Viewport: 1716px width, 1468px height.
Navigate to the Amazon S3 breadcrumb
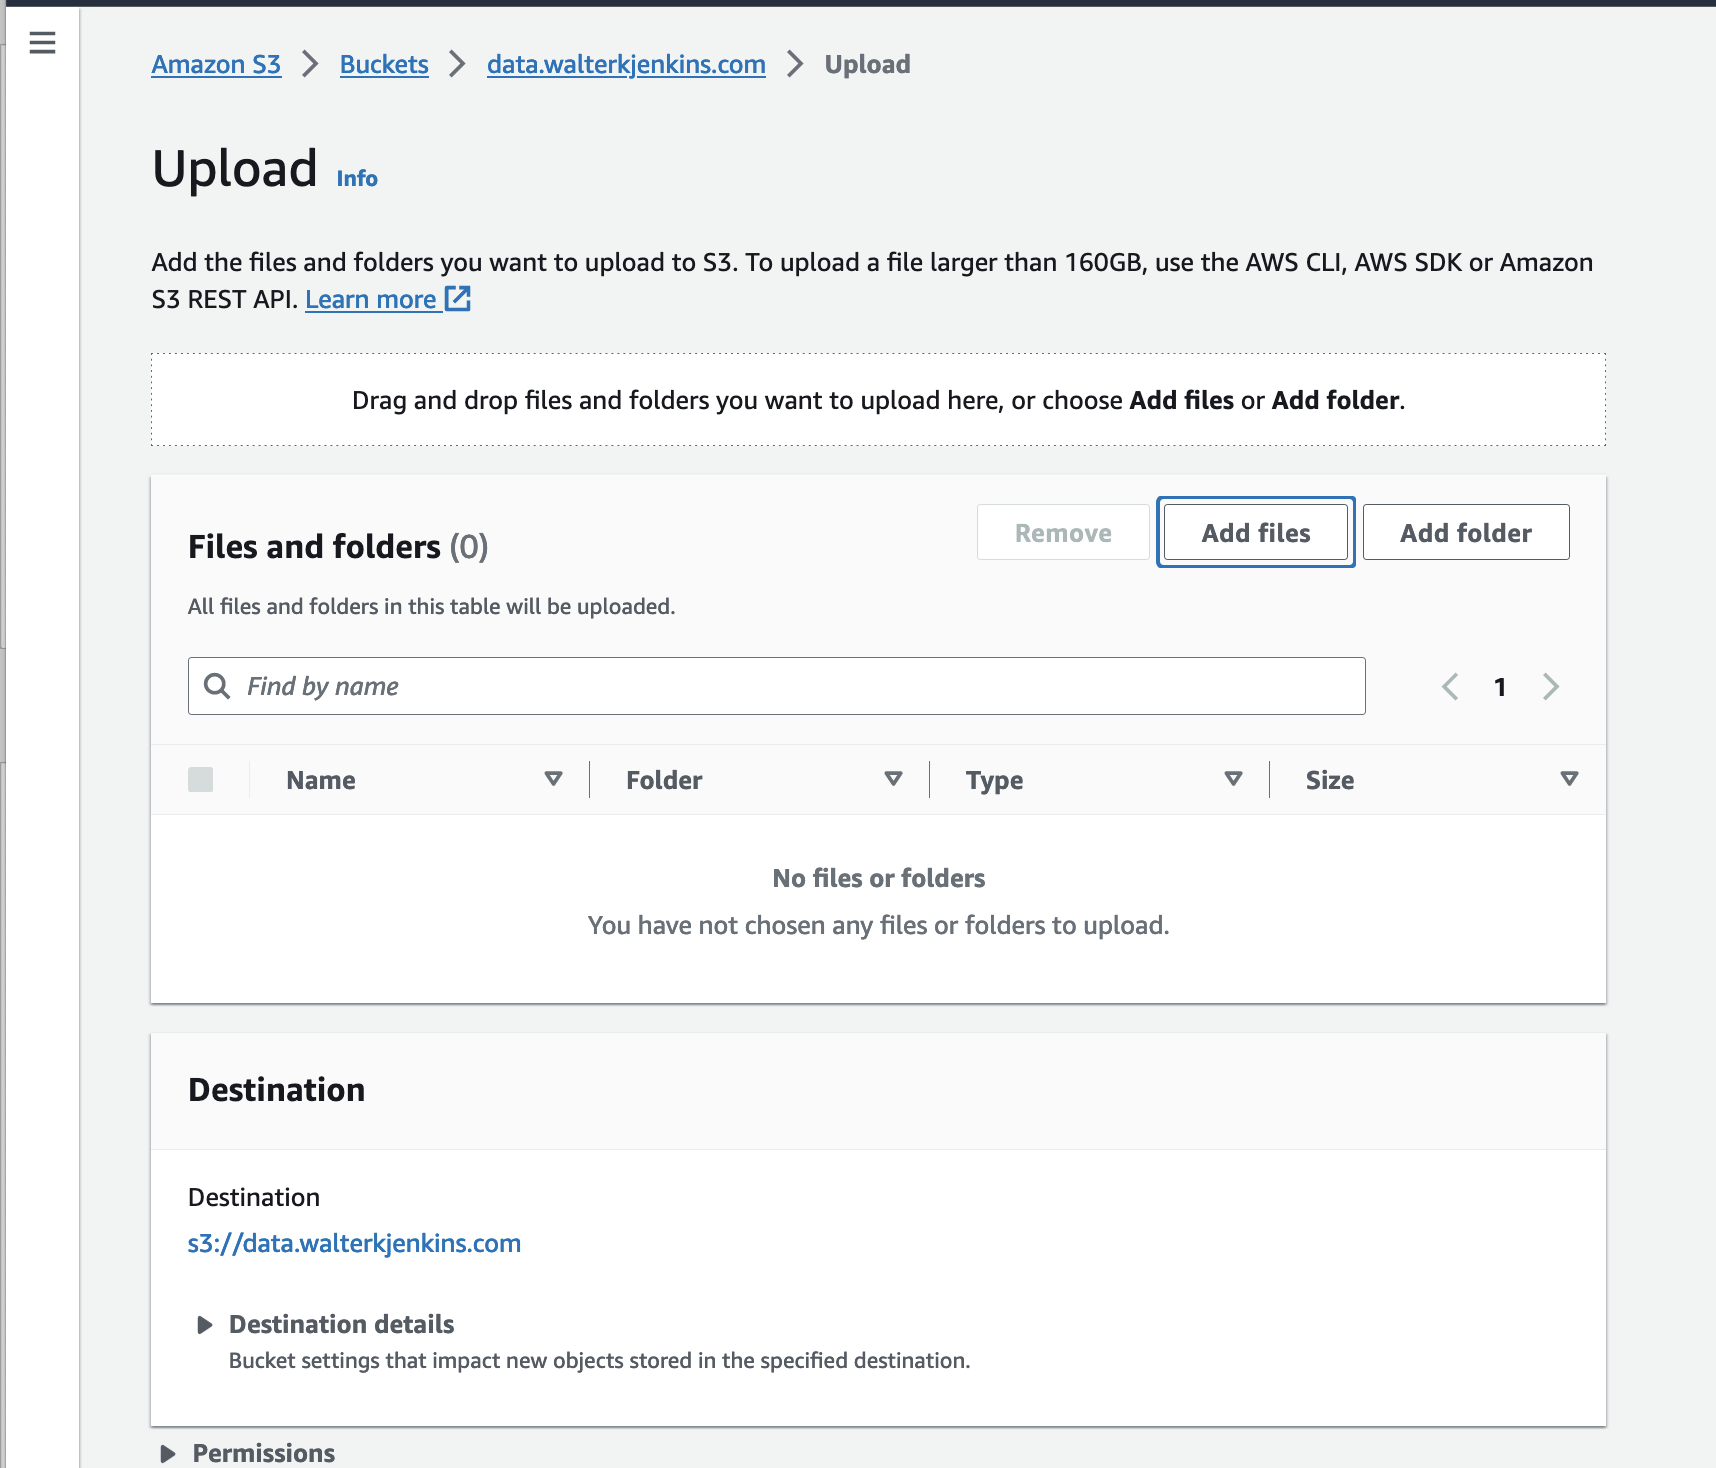[216, 64]
